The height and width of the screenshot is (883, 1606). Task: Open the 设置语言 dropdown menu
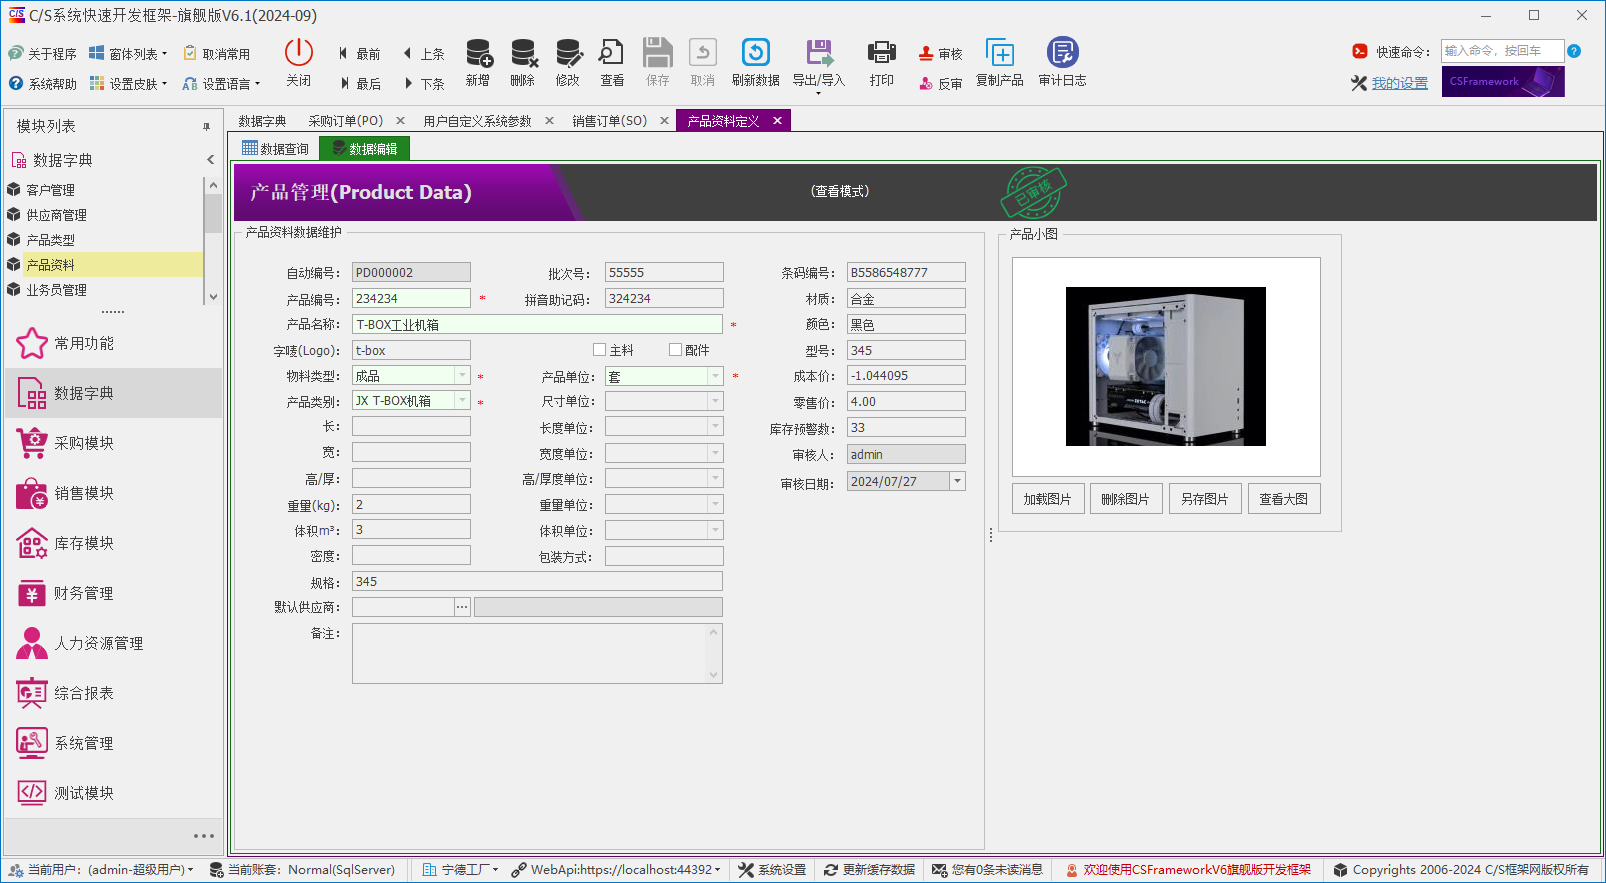[221, 84]
